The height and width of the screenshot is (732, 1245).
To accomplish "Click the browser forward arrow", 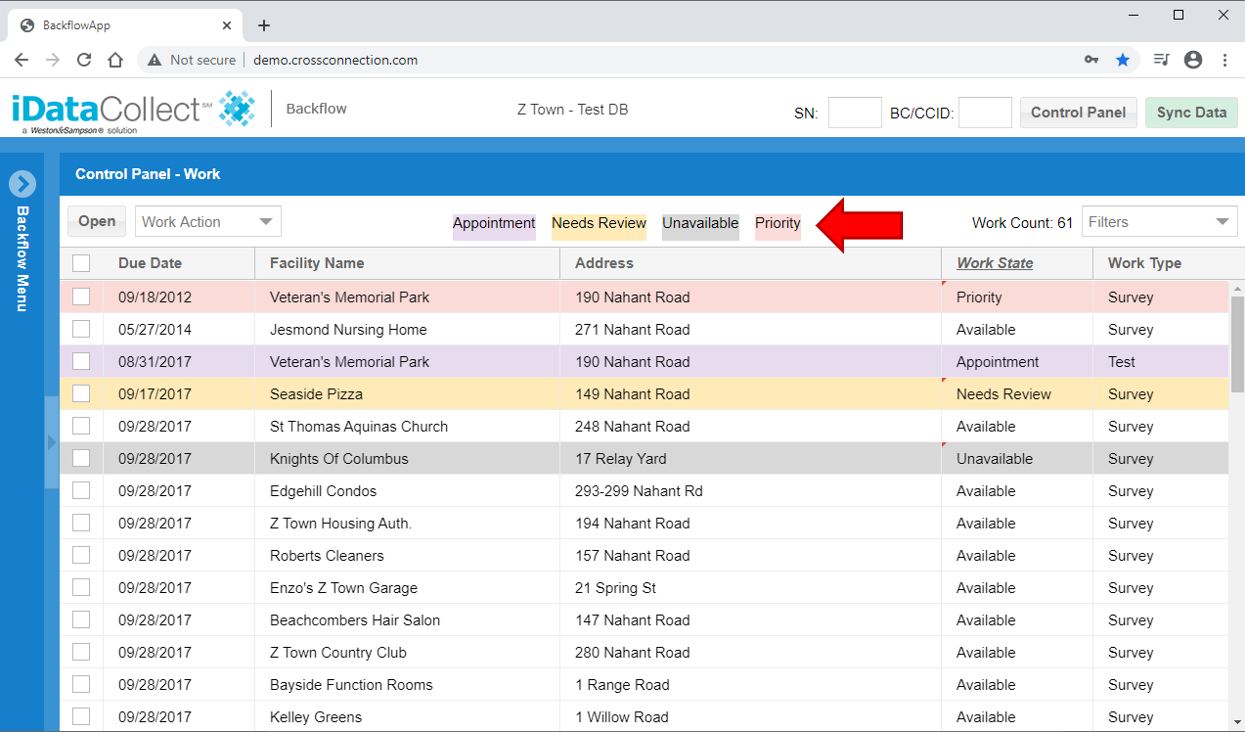I will [53, 60].
